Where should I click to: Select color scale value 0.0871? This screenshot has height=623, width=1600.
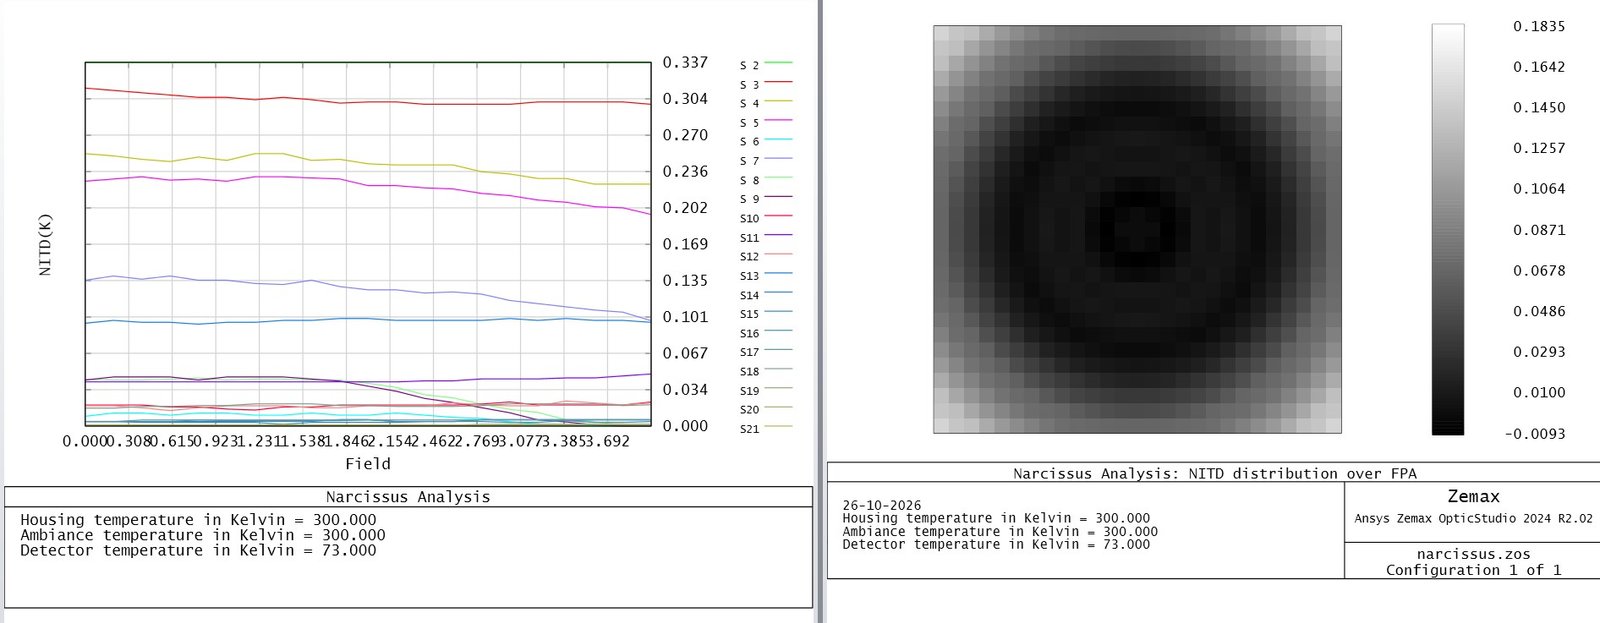[1539, 230]
